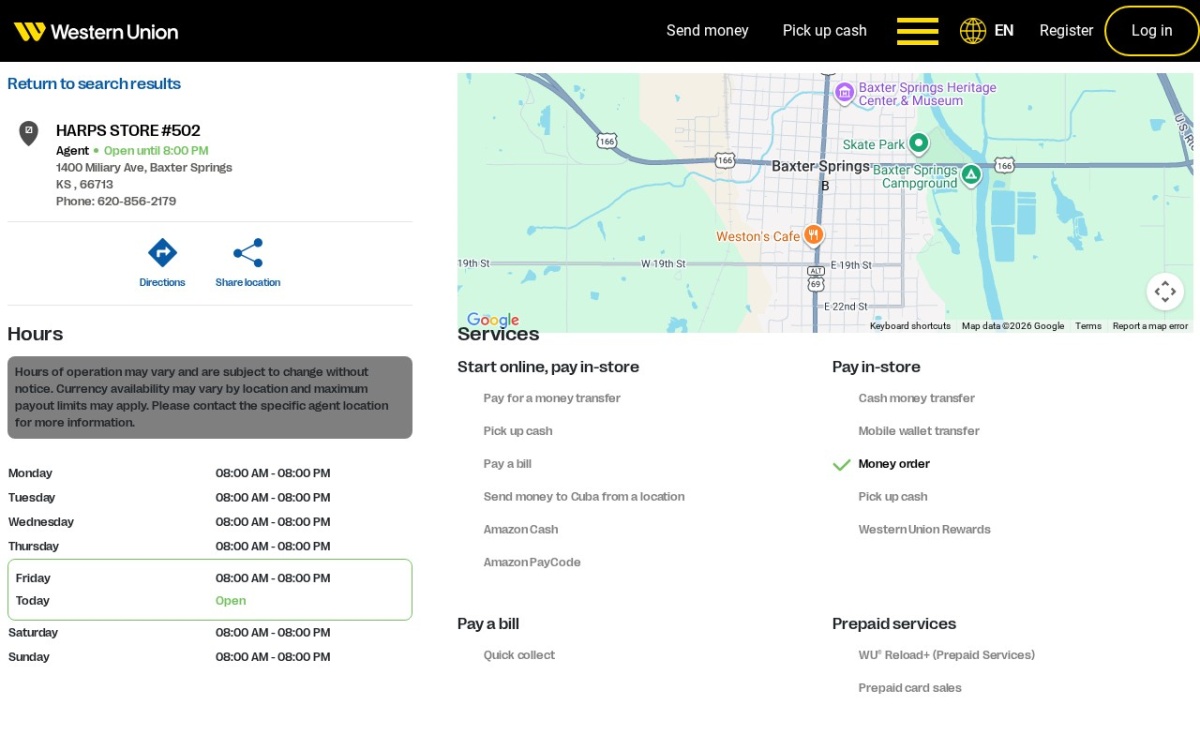Click the Share location icon
The width and height of the screenshot is (1200, 750).
248,252
